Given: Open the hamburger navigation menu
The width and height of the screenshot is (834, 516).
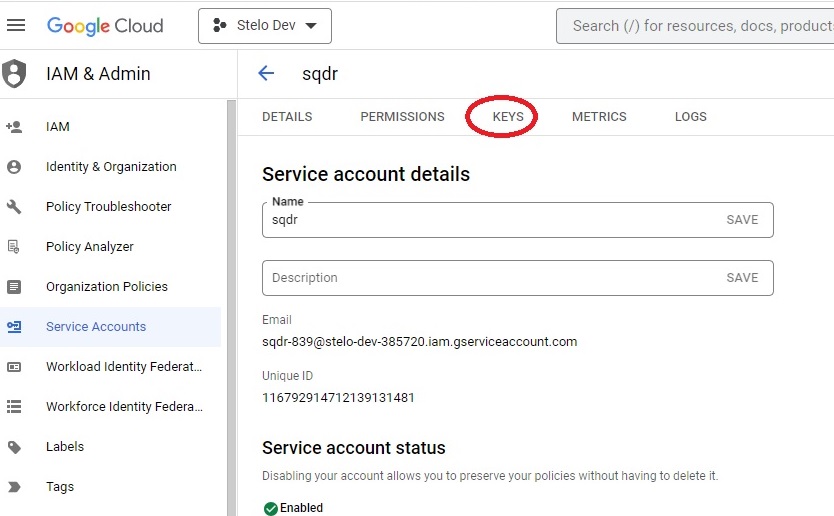Looking at the screenshot, I should (16, 26).
